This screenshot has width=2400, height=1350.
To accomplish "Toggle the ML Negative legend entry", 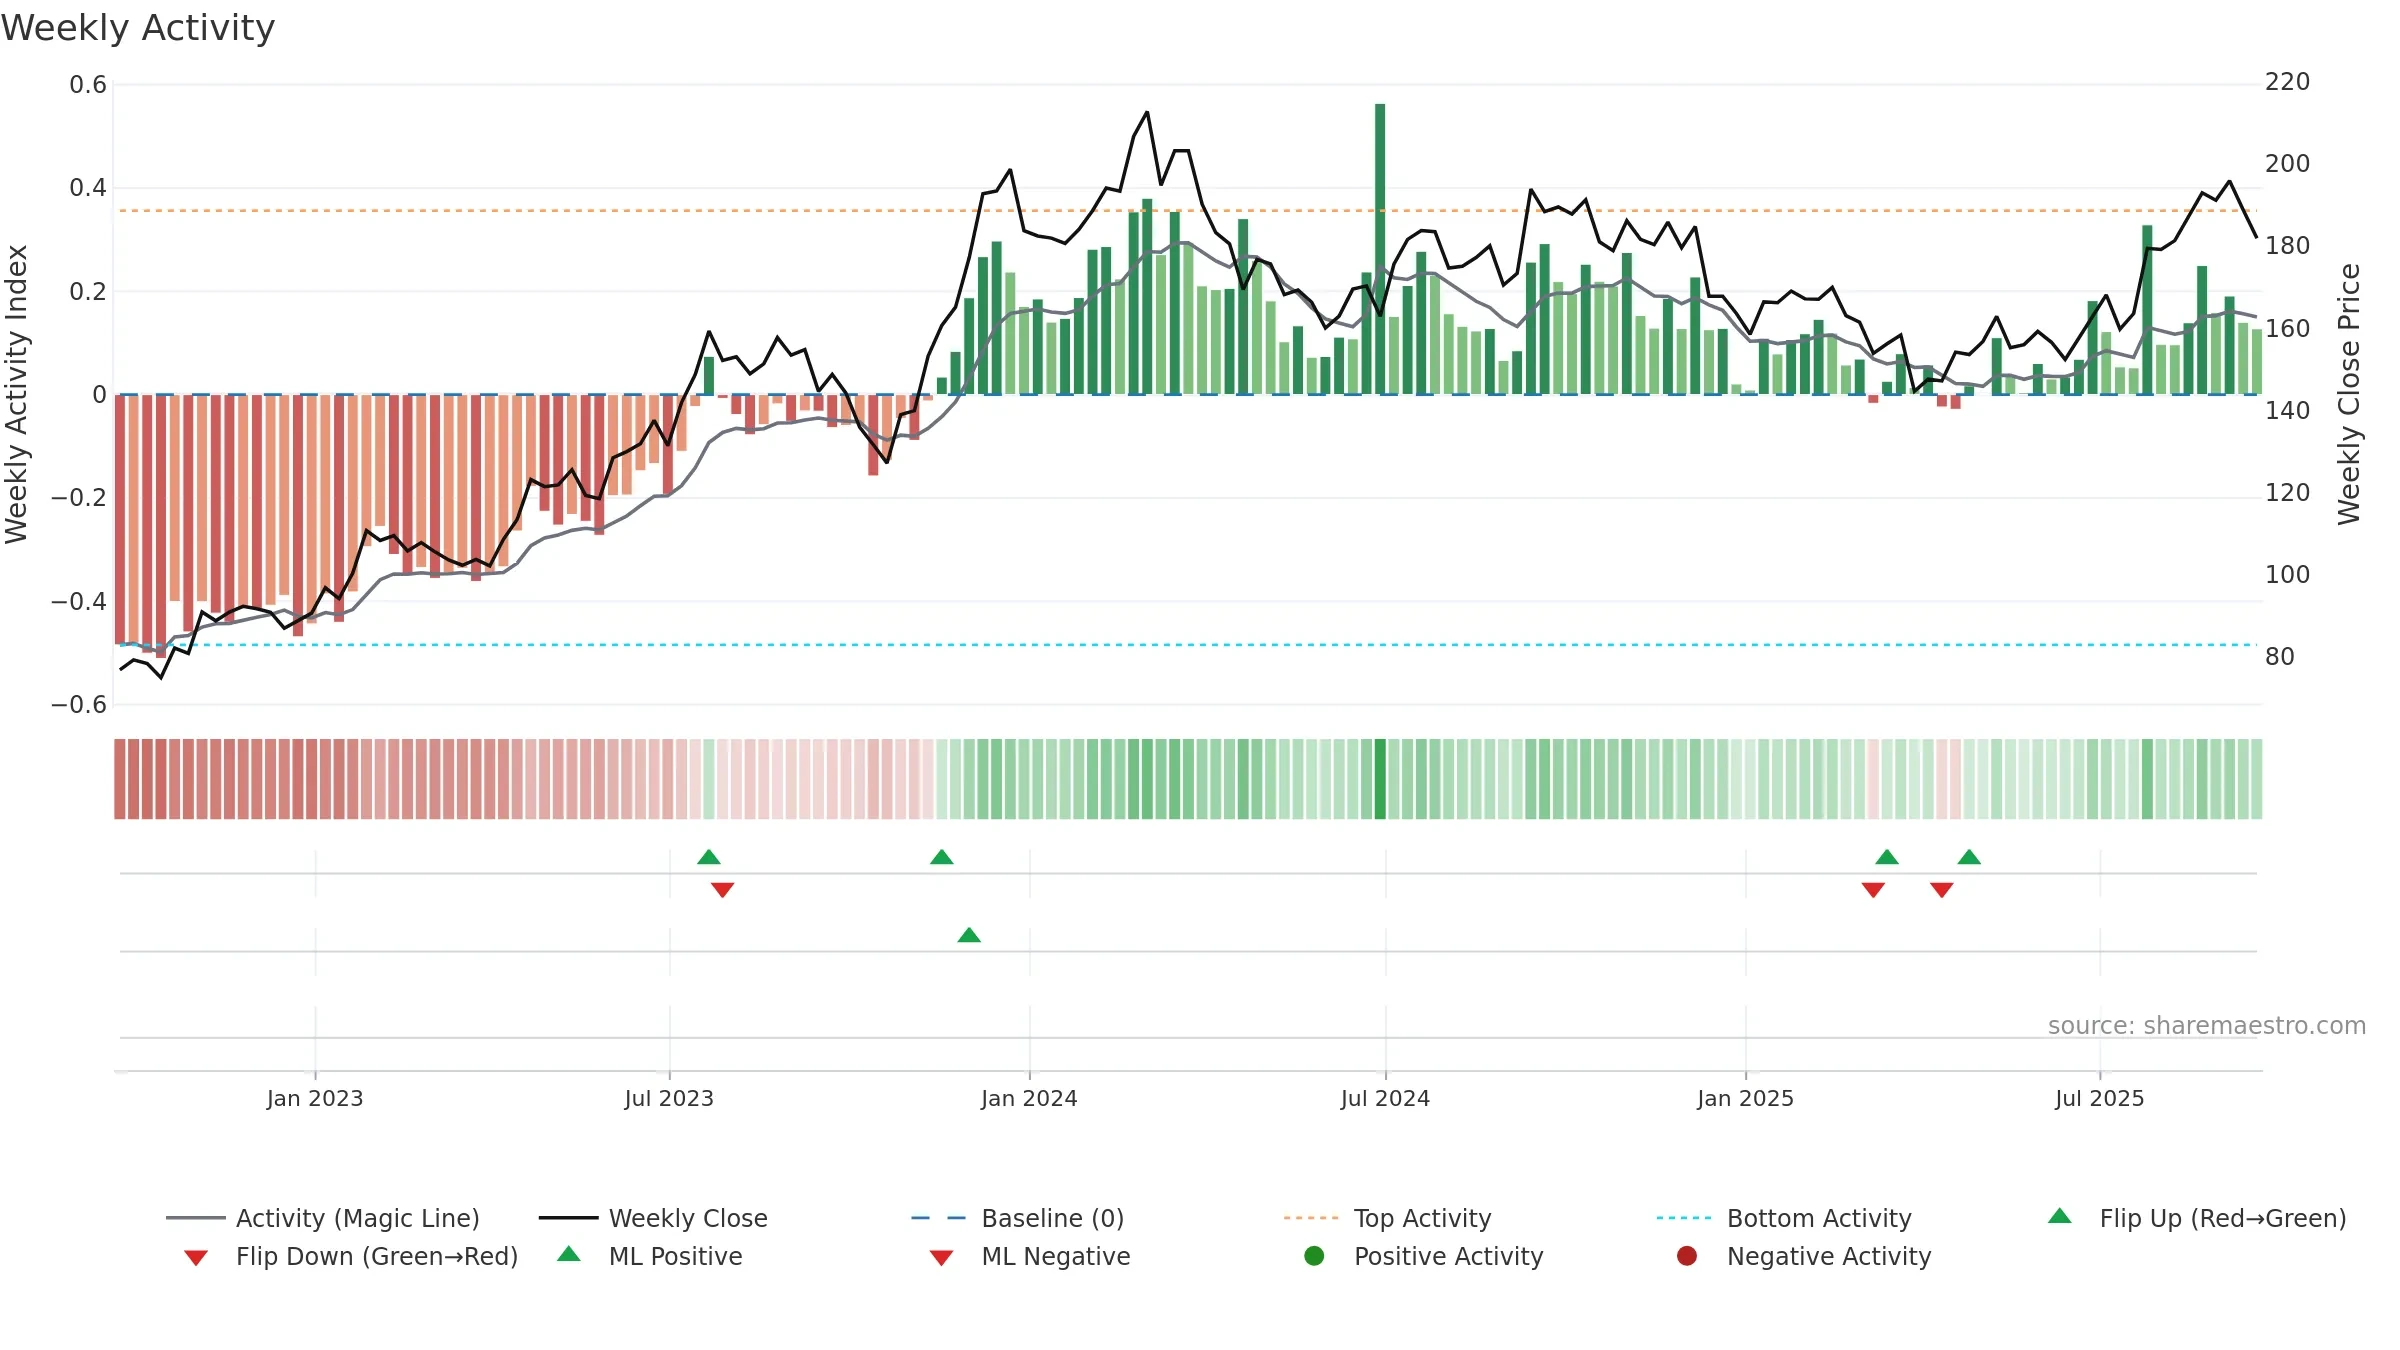I will click(1030, 1256).
